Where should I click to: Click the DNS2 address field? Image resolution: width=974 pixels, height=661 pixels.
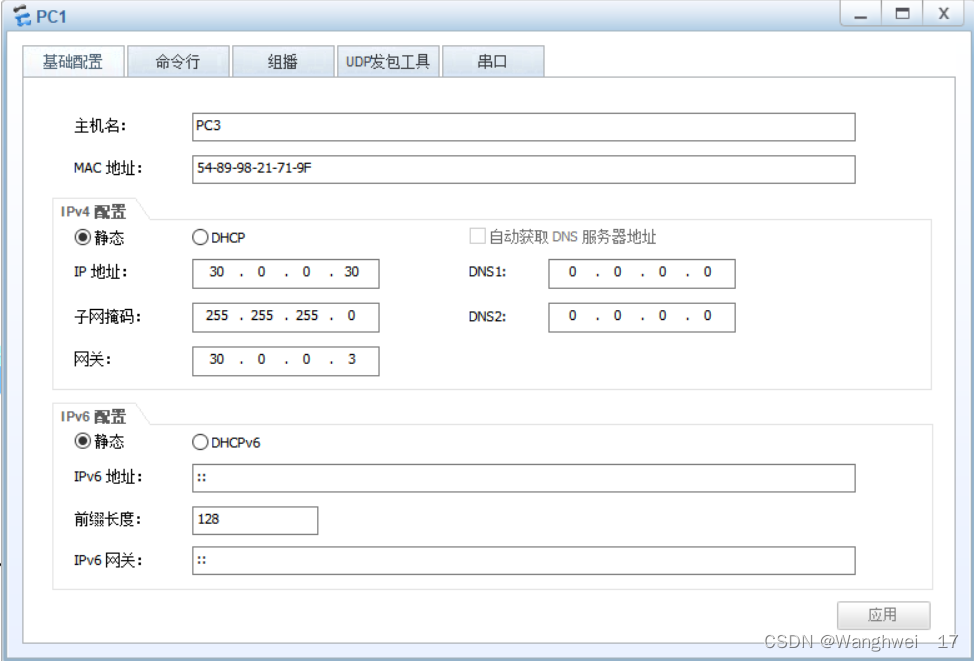[642, 317]
